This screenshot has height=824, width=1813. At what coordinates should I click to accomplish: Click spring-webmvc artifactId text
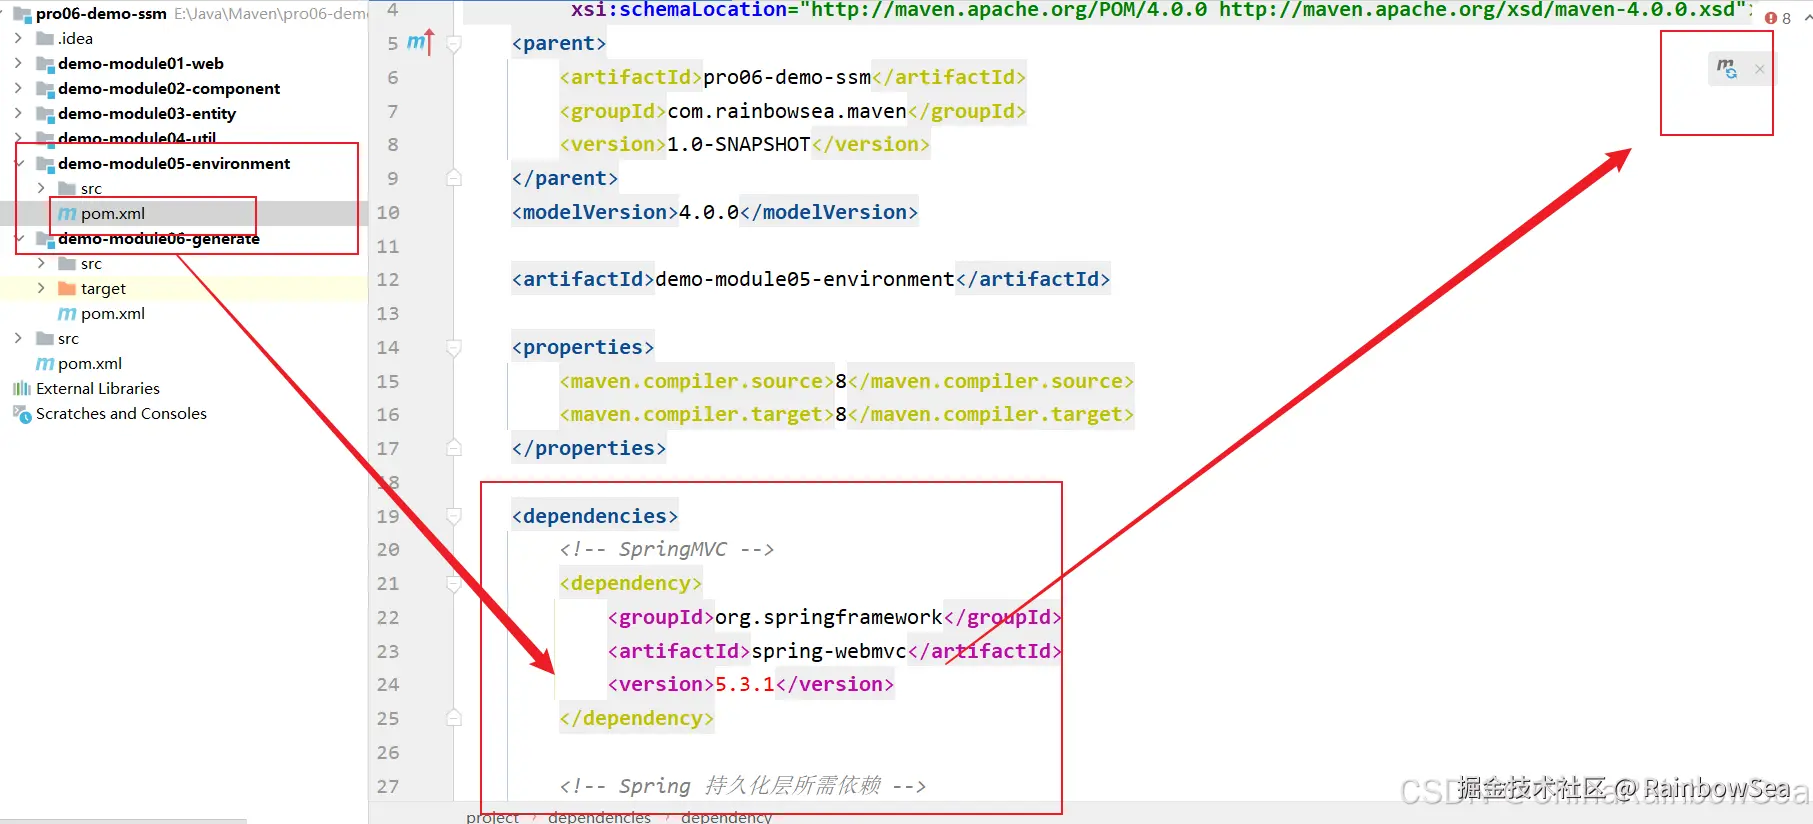(x=829, y=651)
